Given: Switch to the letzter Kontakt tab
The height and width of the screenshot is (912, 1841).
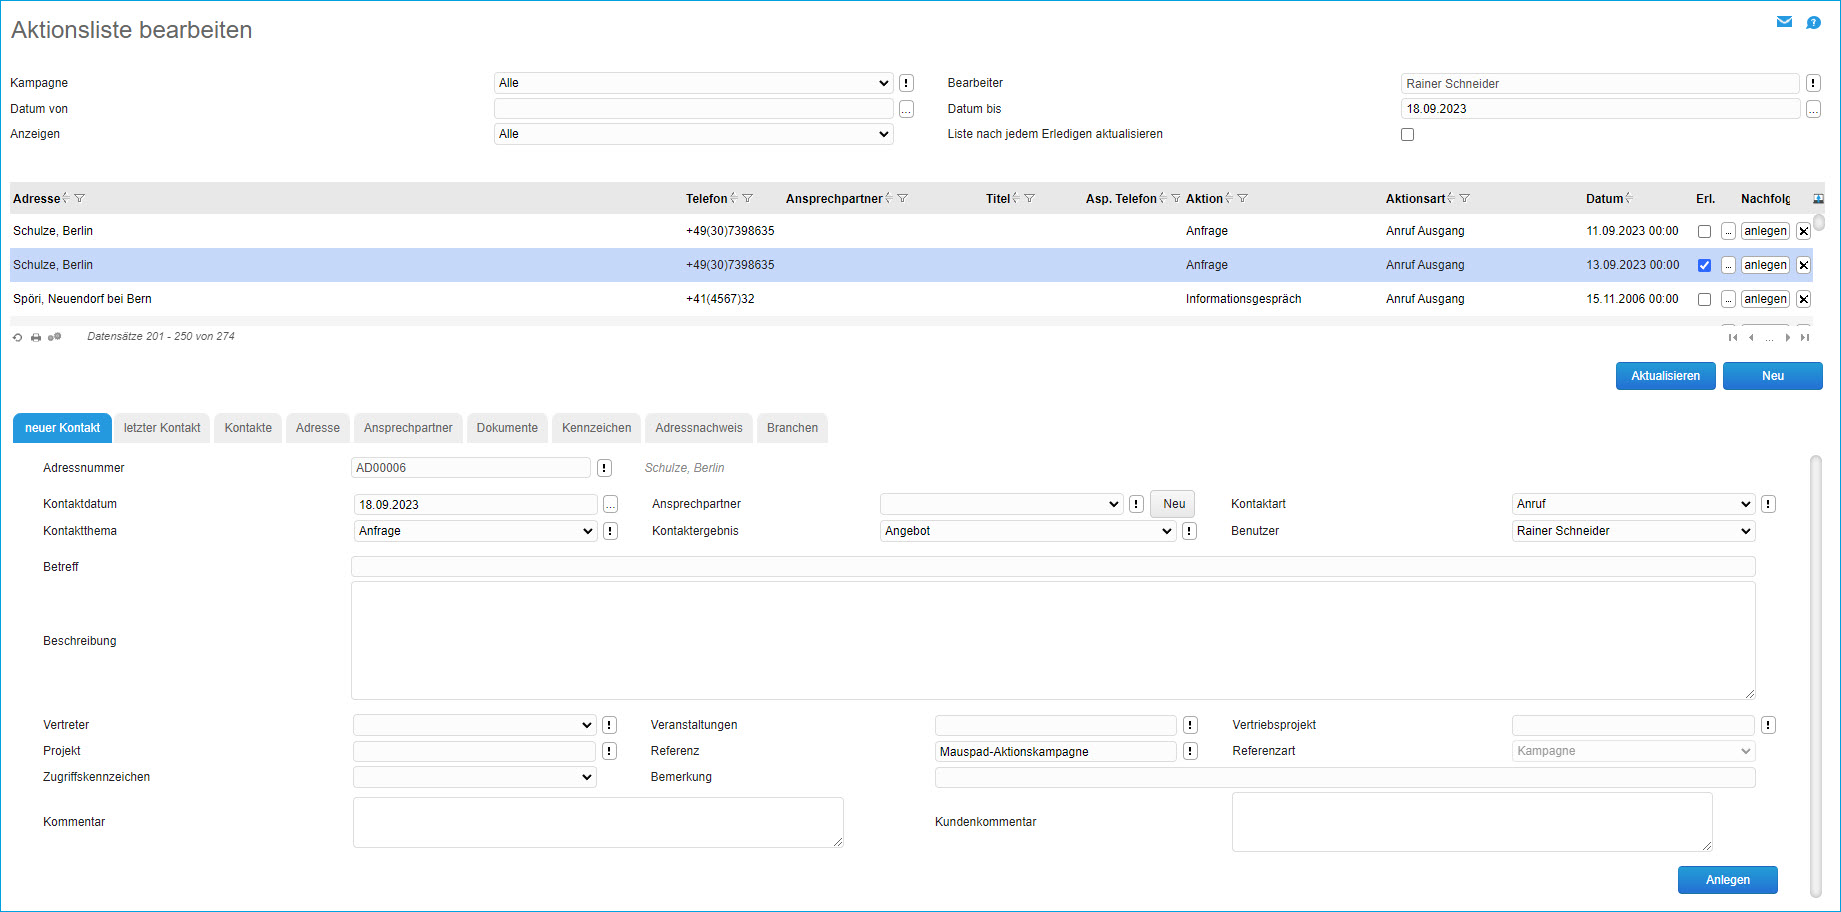Looking at the screenshot, I should [x=162, y=428].
